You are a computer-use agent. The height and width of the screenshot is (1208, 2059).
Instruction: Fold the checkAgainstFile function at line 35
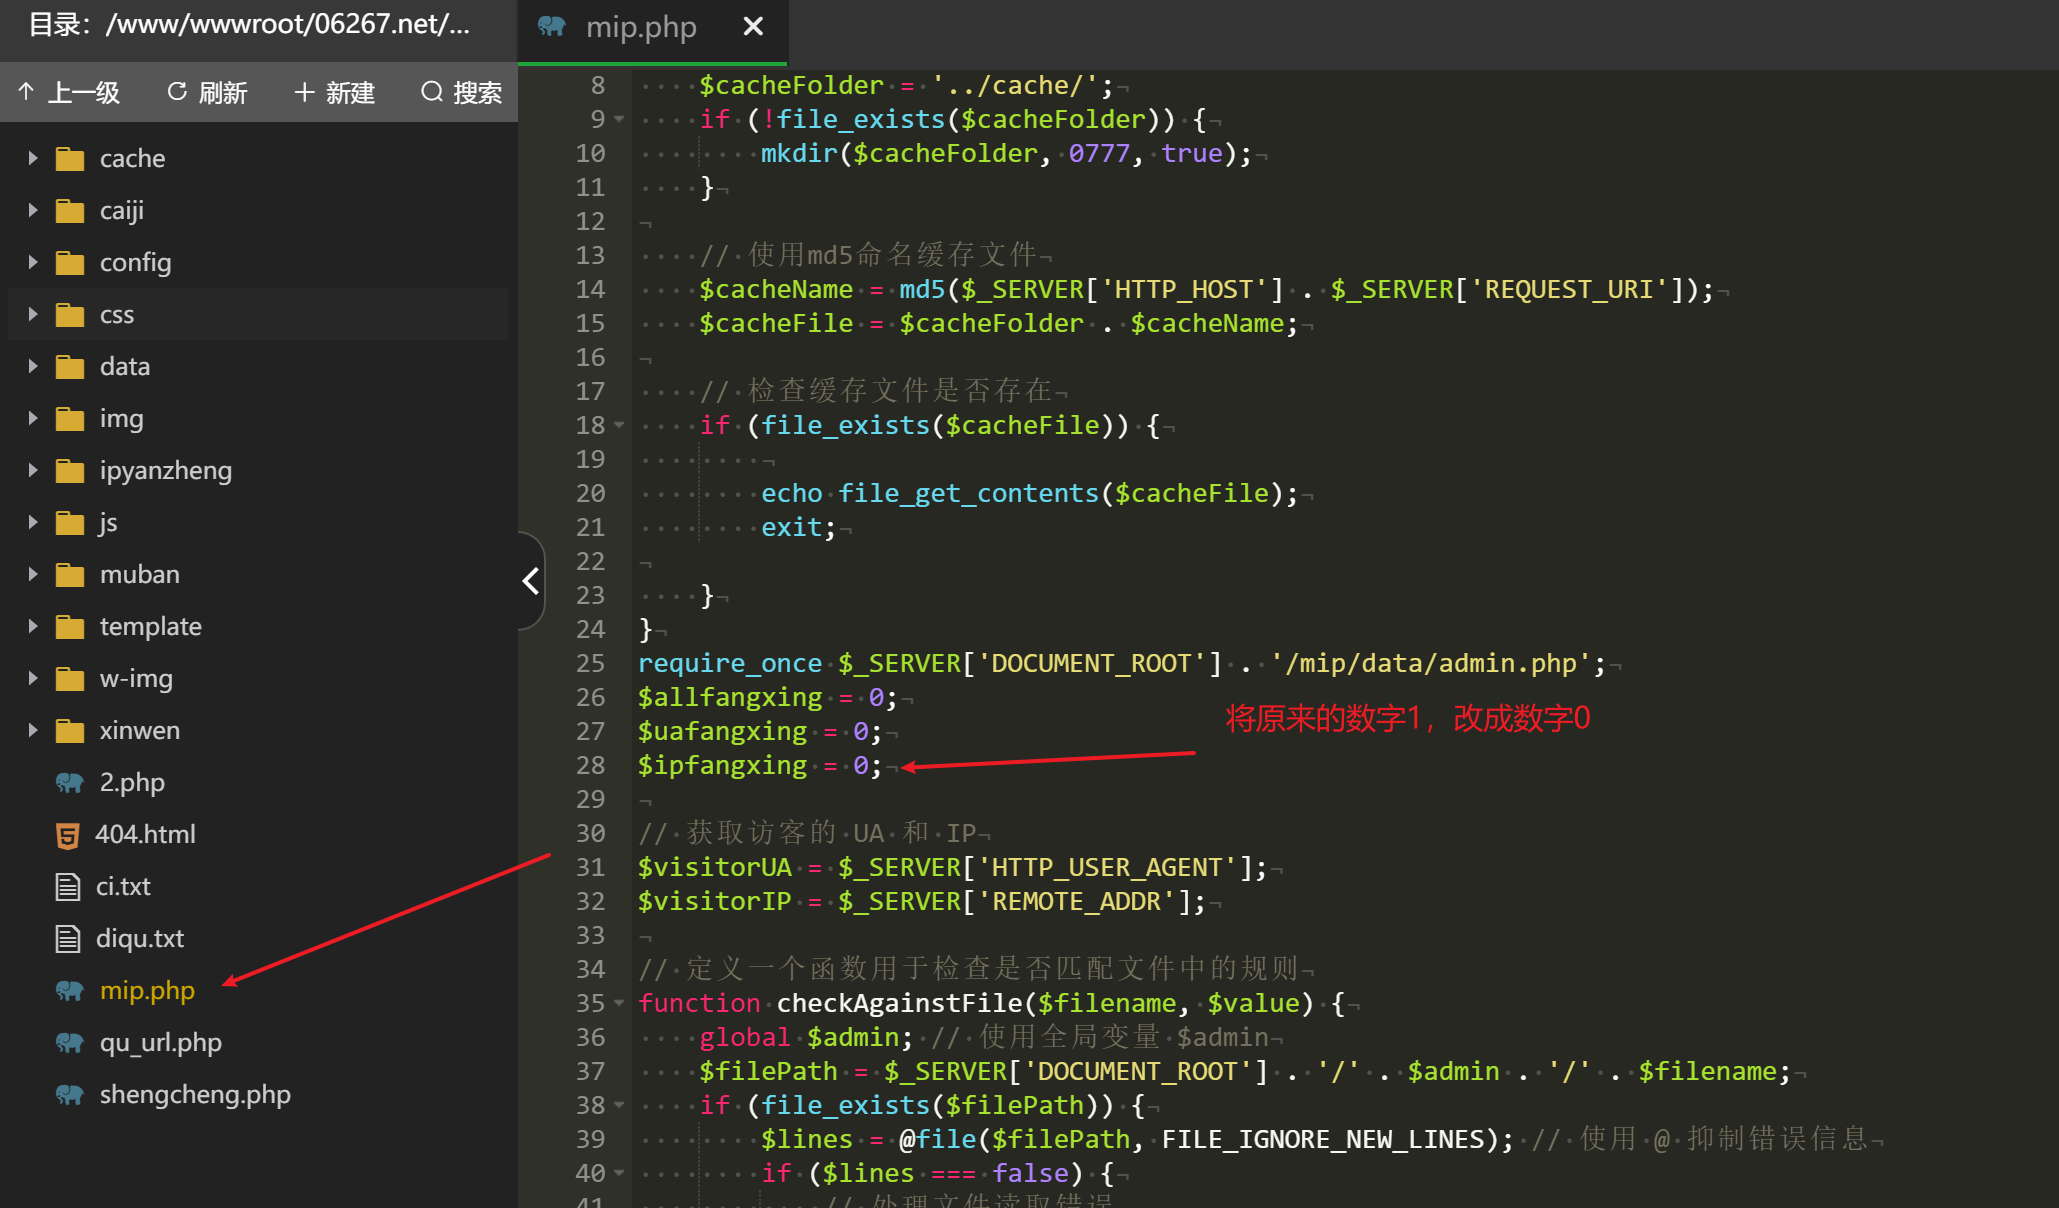pyautogui.click(x=619, y=1003)
